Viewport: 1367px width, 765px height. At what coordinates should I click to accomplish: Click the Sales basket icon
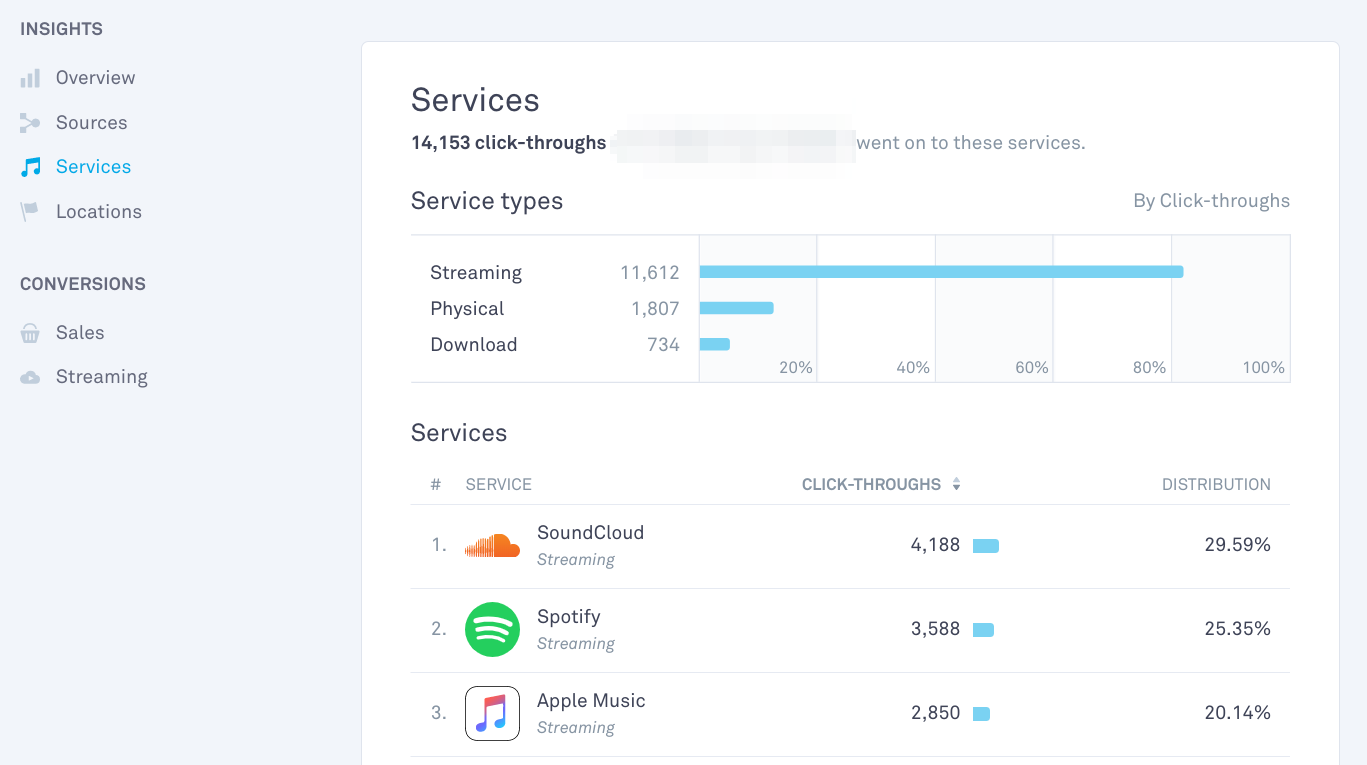point(30,333)
